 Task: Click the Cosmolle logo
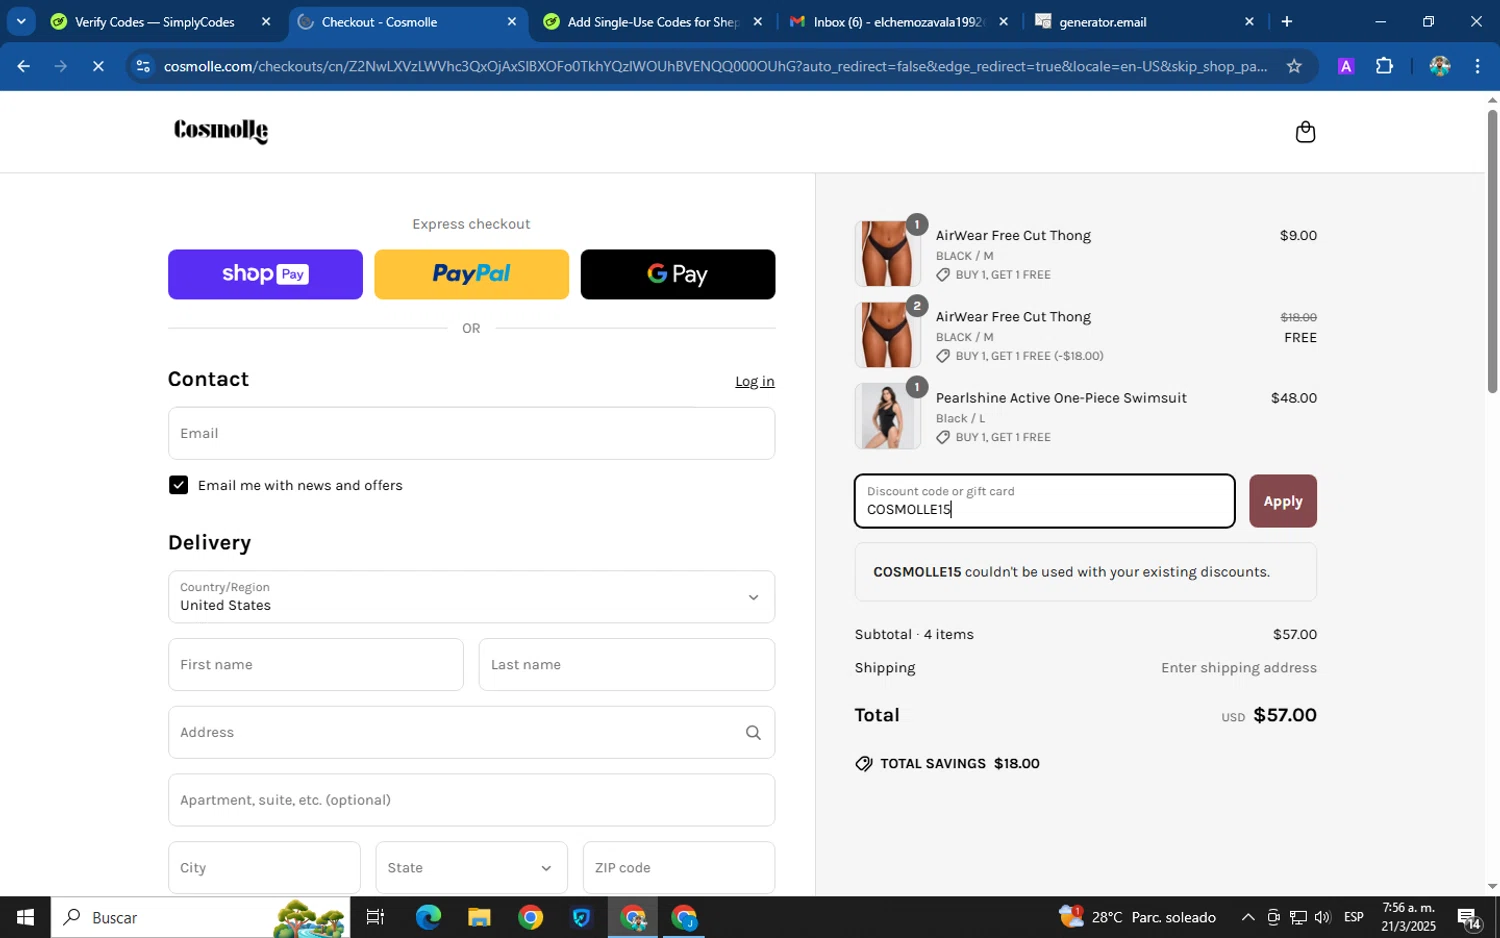pos(221,131)
